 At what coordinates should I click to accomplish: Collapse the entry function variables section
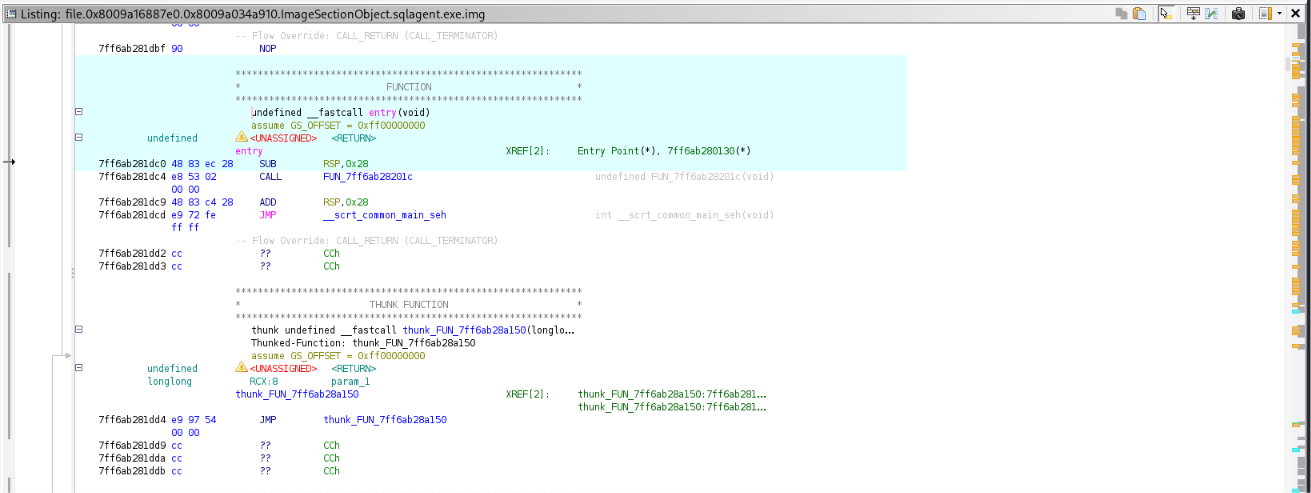(79, 138)
